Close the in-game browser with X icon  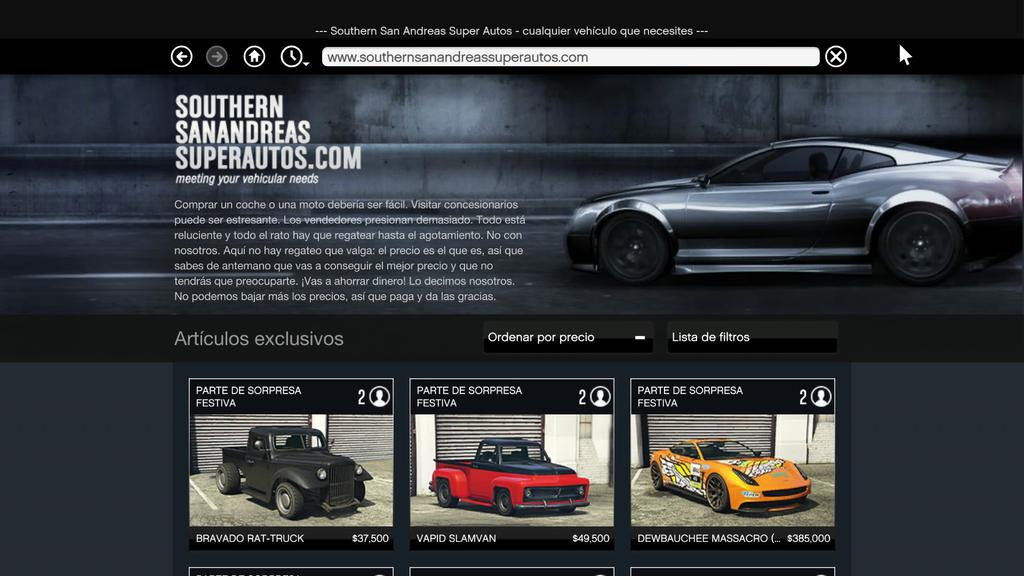pos(835,57)
